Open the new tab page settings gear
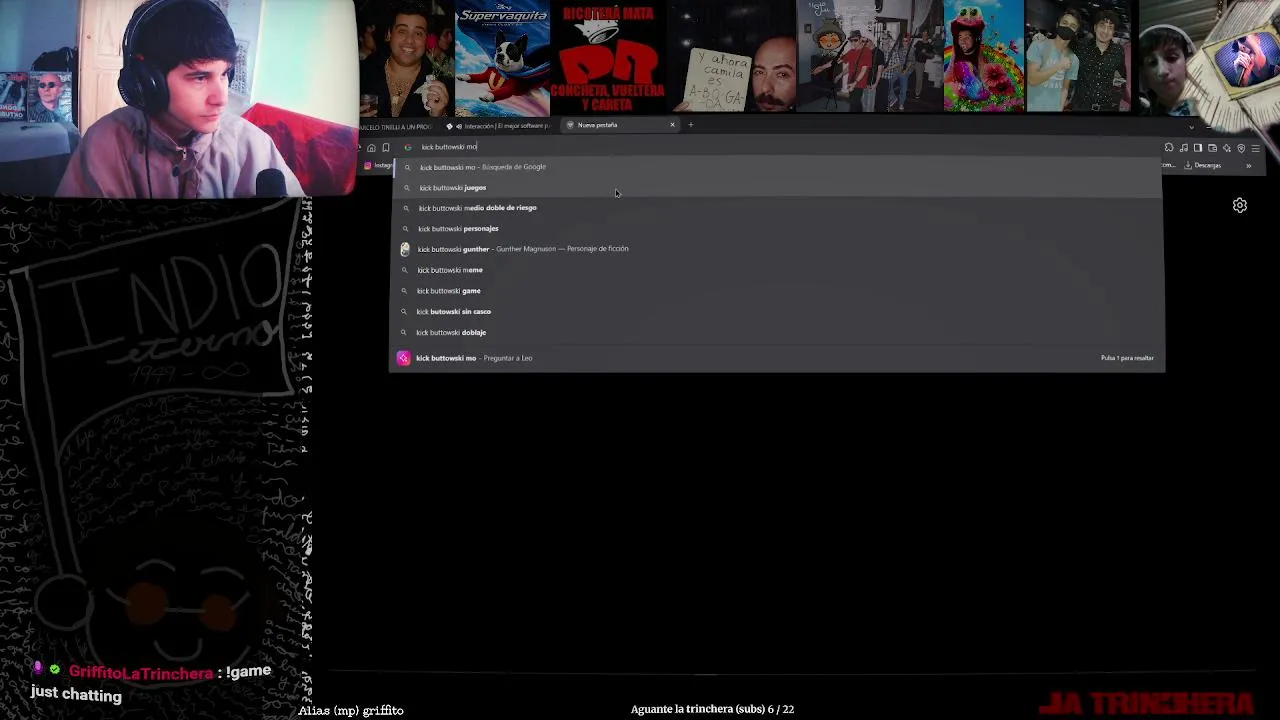This screenshot has width=1280, height=720. point(1240,205)
